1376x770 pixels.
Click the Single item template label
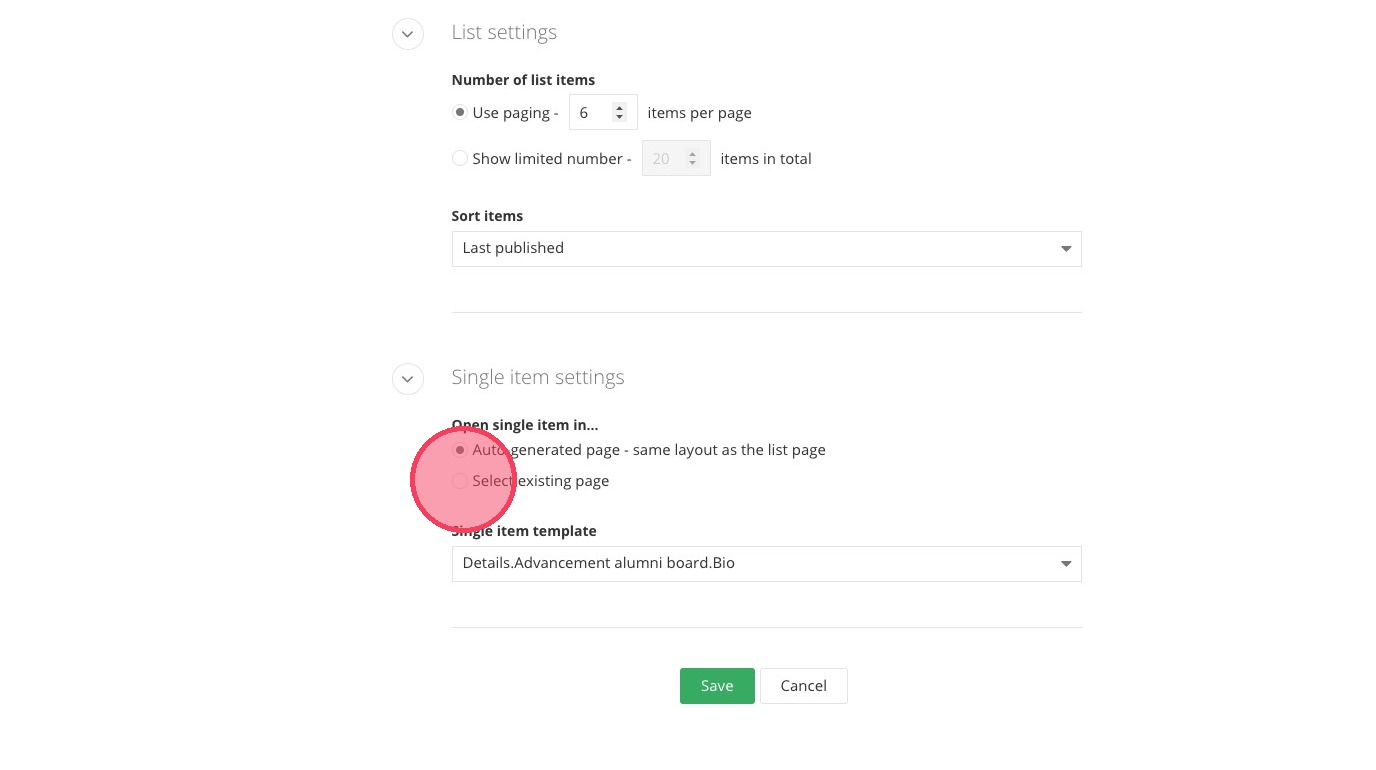(x=524, y=531)
